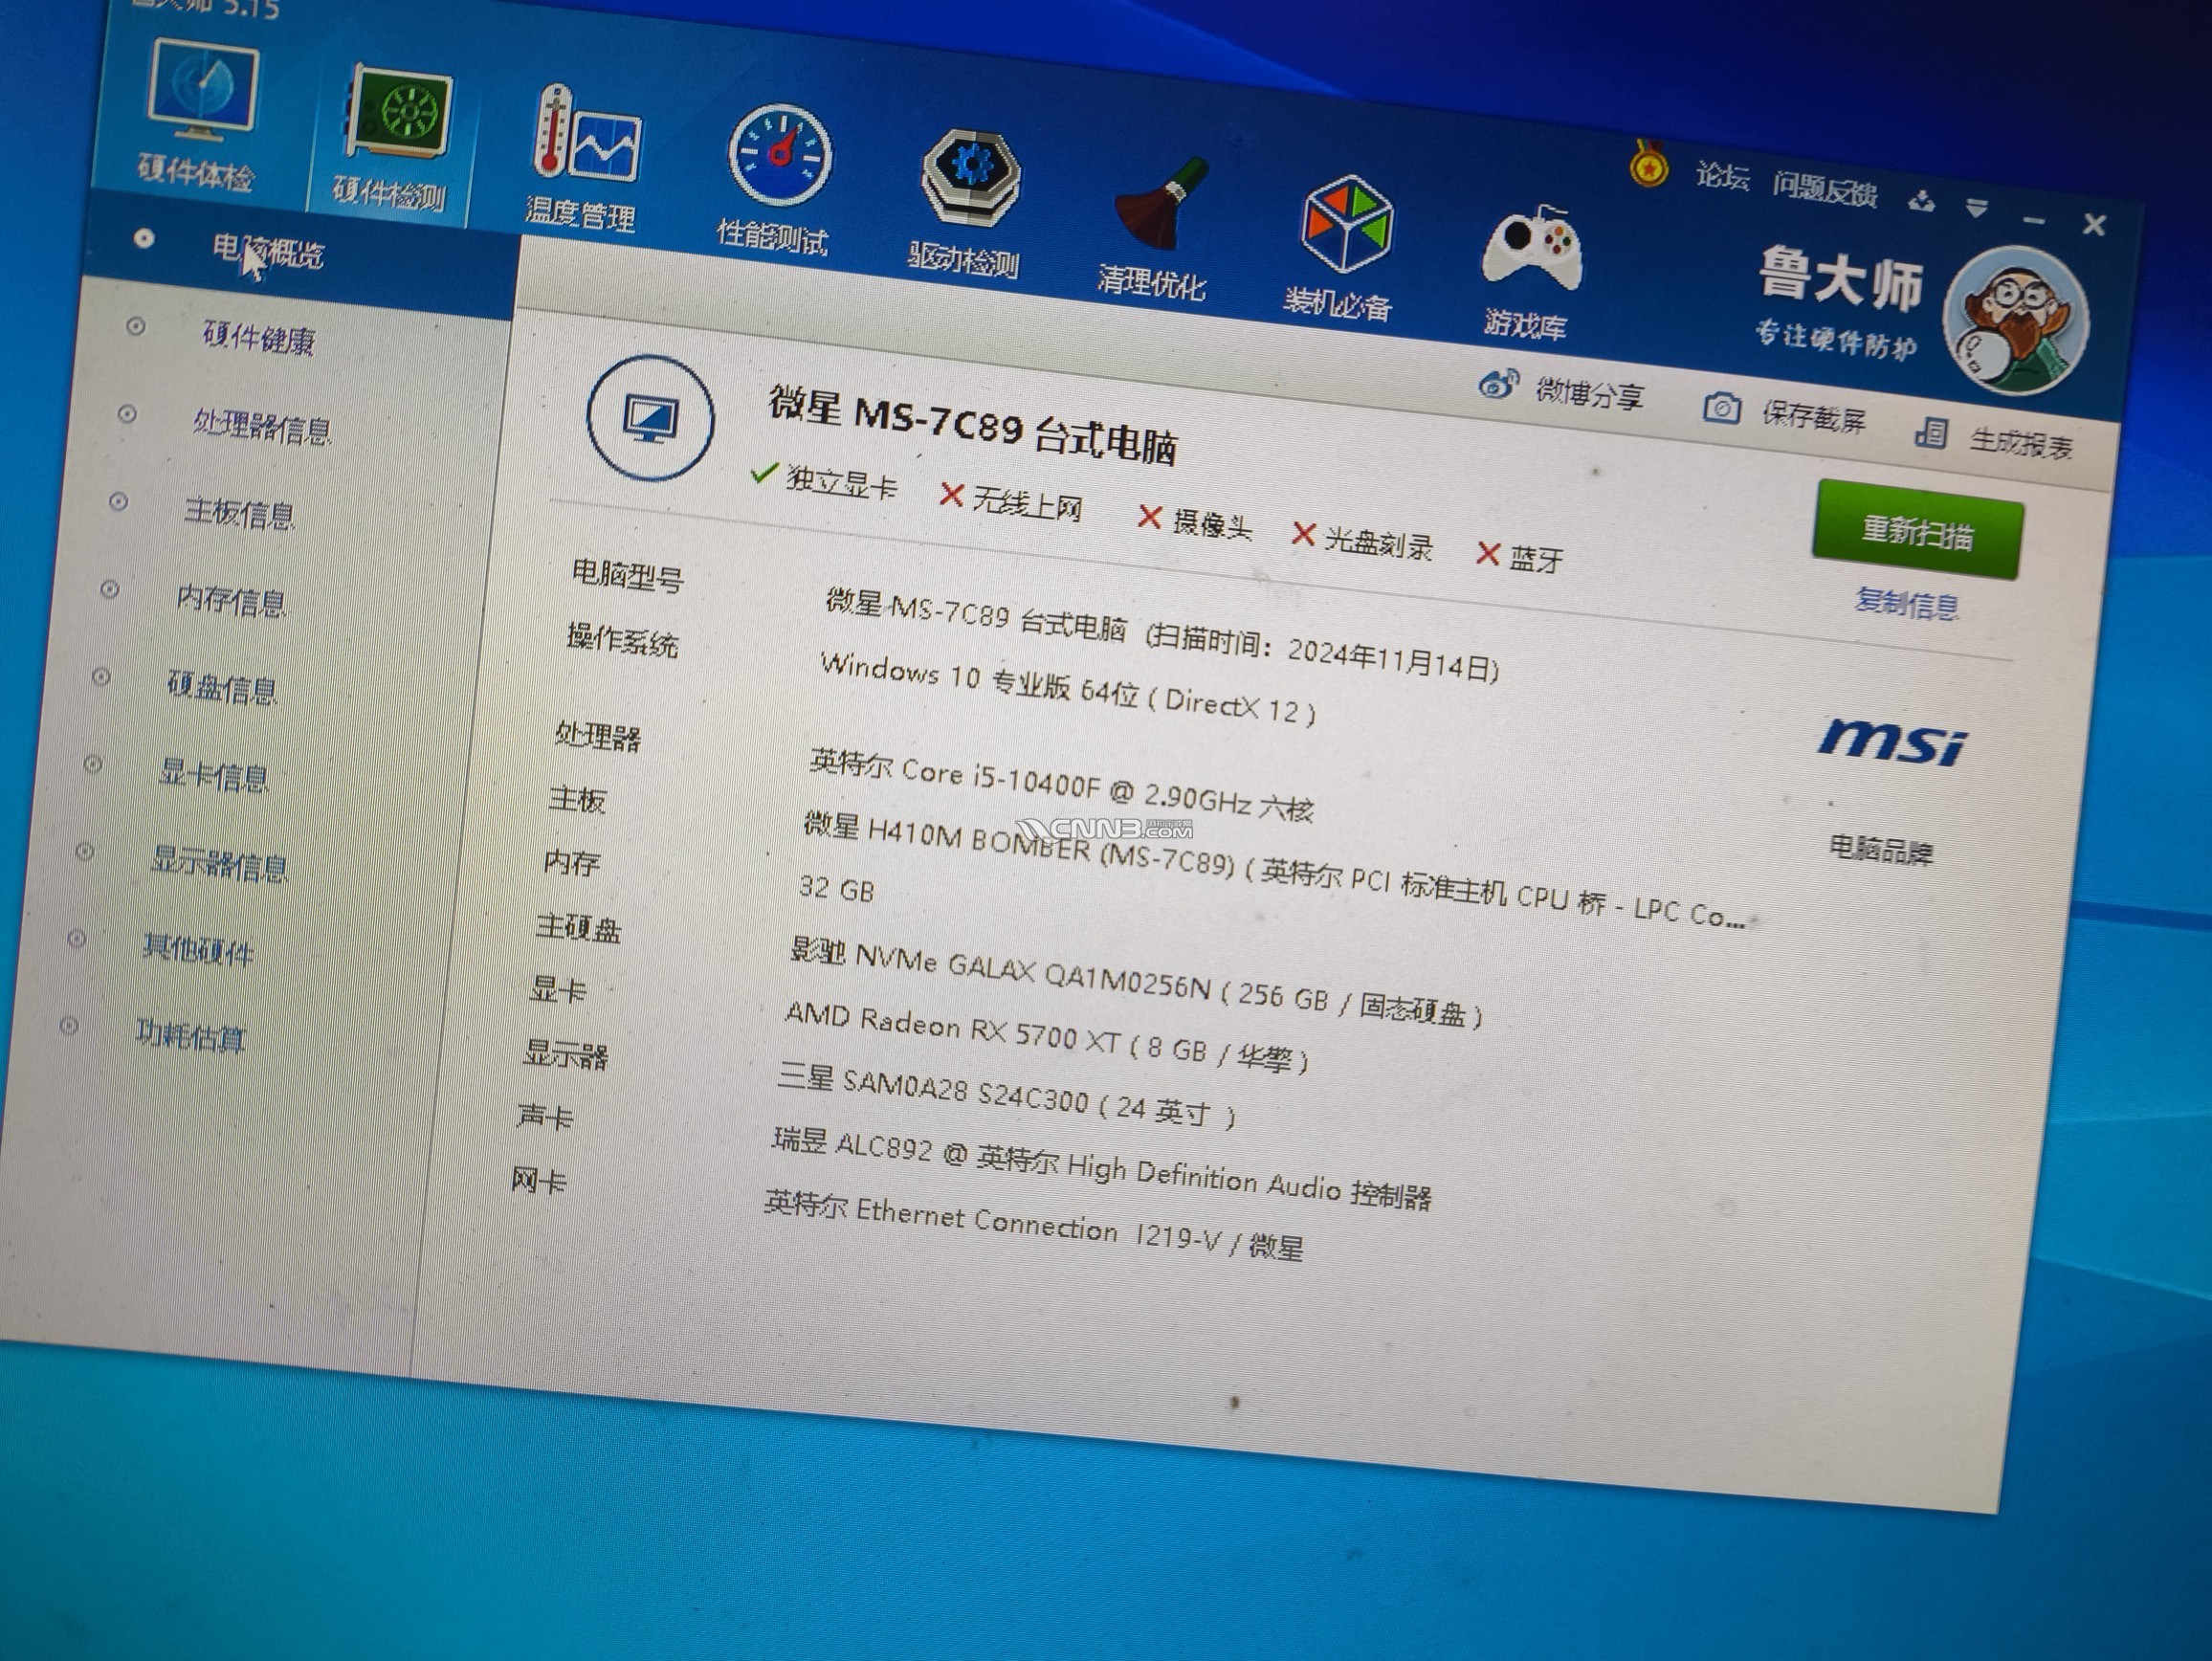Click the Weibo share icon

tap(1499, 383)
